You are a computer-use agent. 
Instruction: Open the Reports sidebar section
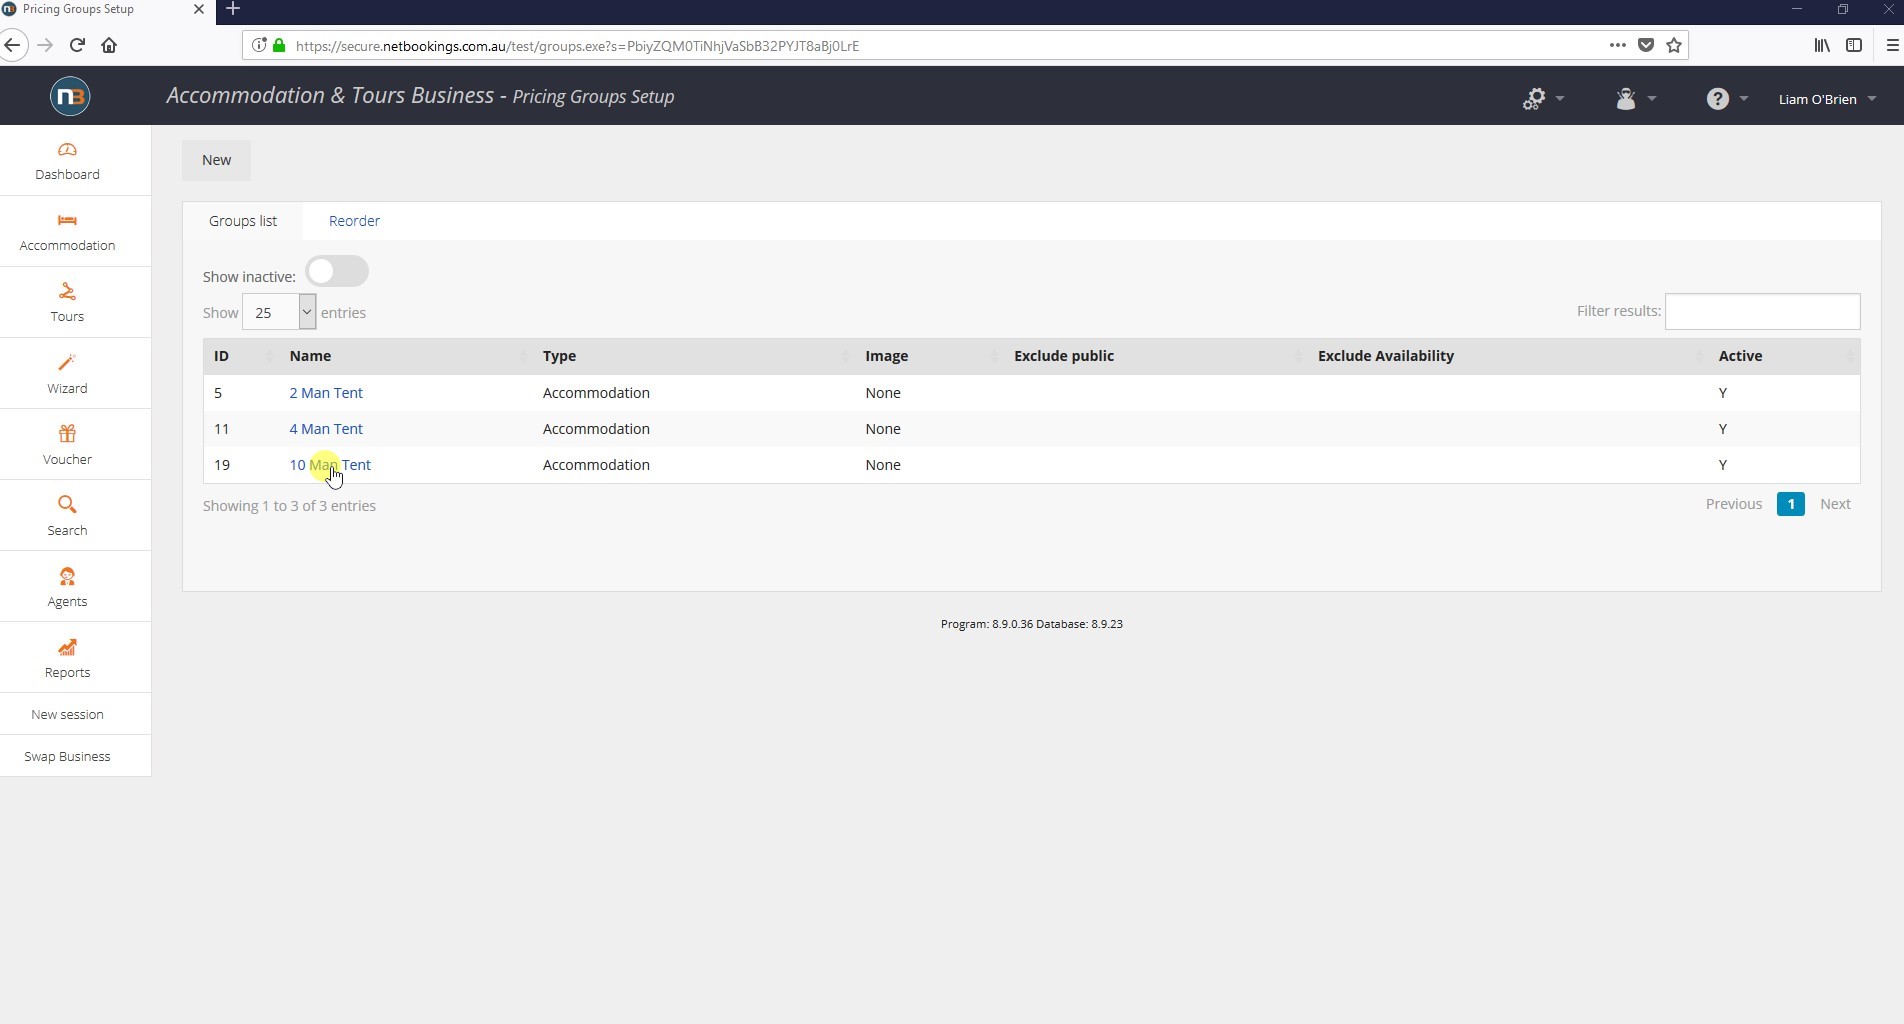[67, 658]
